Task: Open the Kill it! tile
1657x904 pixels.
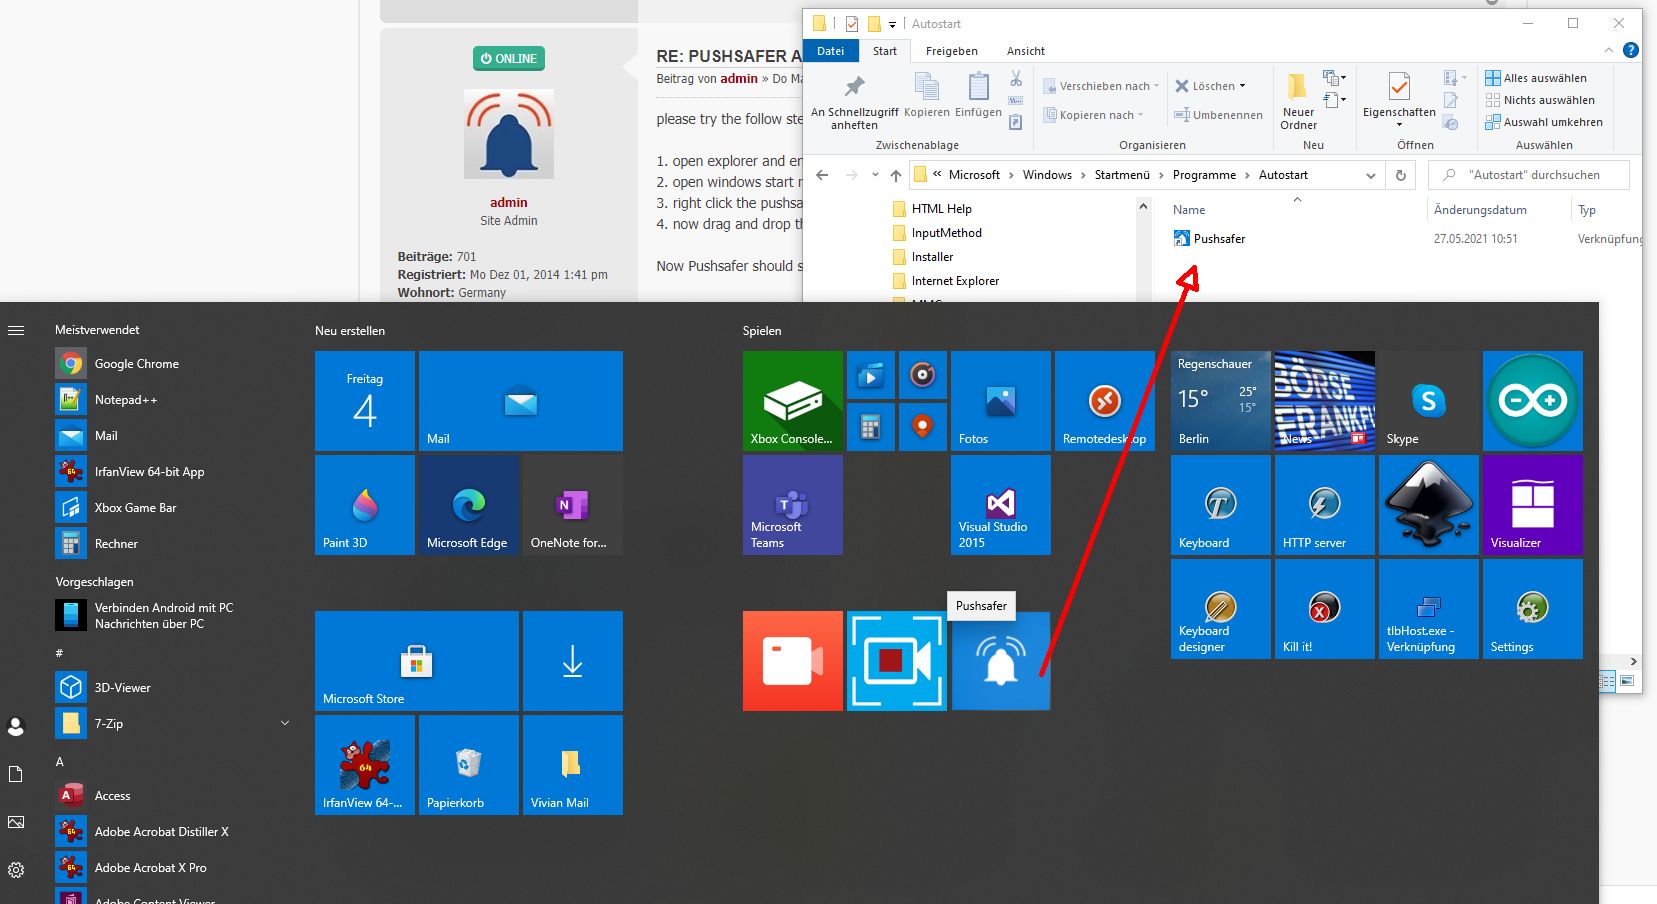Action: pyautogui.click(x=1325, y=609)
